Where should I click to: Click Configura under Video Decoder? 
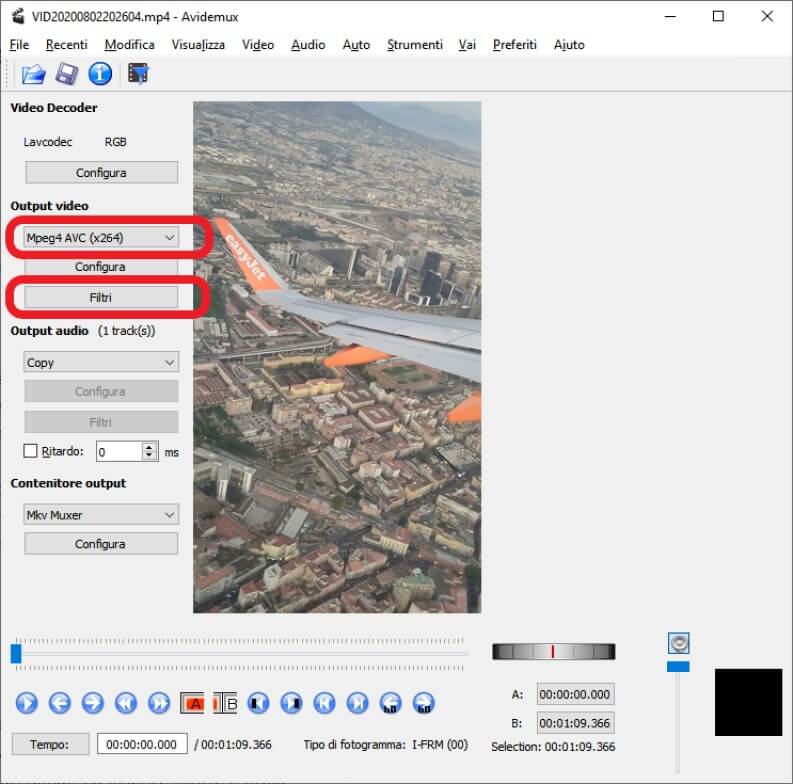[101, 172]
